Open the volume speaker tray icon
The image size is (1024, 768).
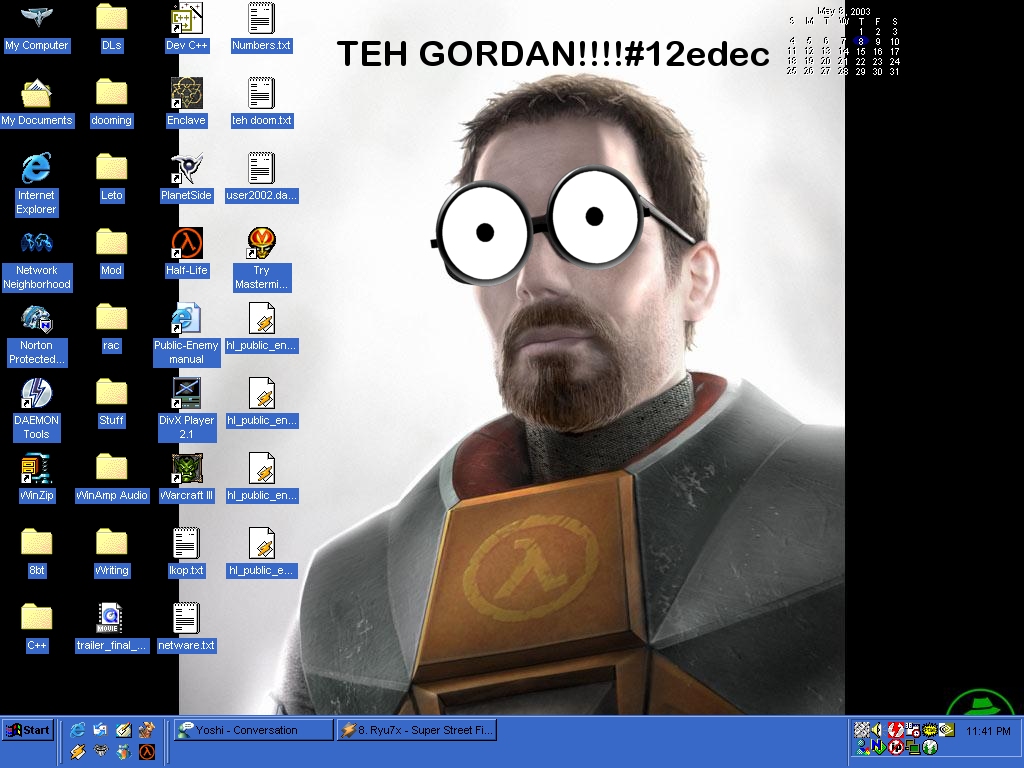[x=877, y=729]
